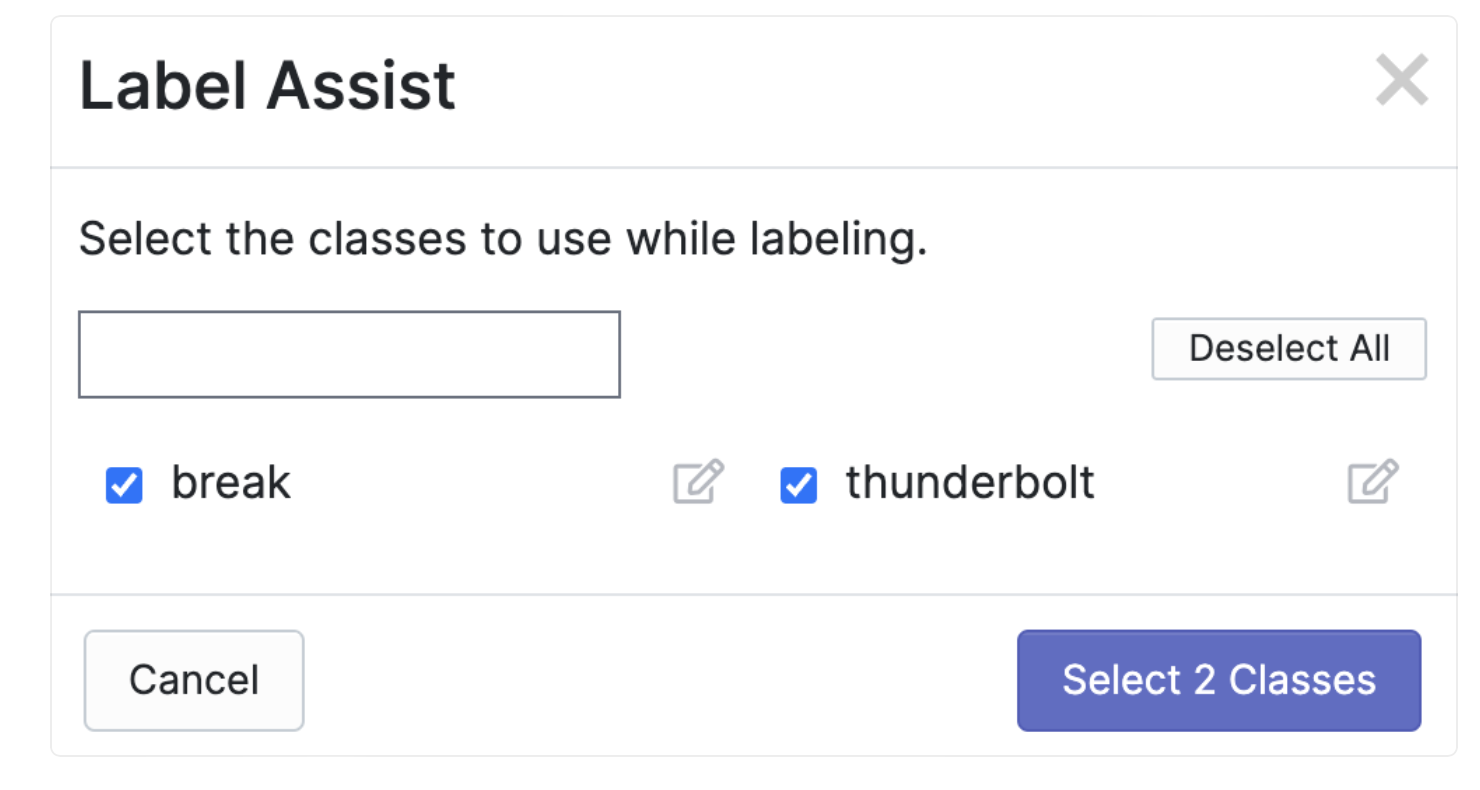Open the pencil icon beside break
The width and height of the screenshot is (1480, 790).
click(x=697, y=482)
